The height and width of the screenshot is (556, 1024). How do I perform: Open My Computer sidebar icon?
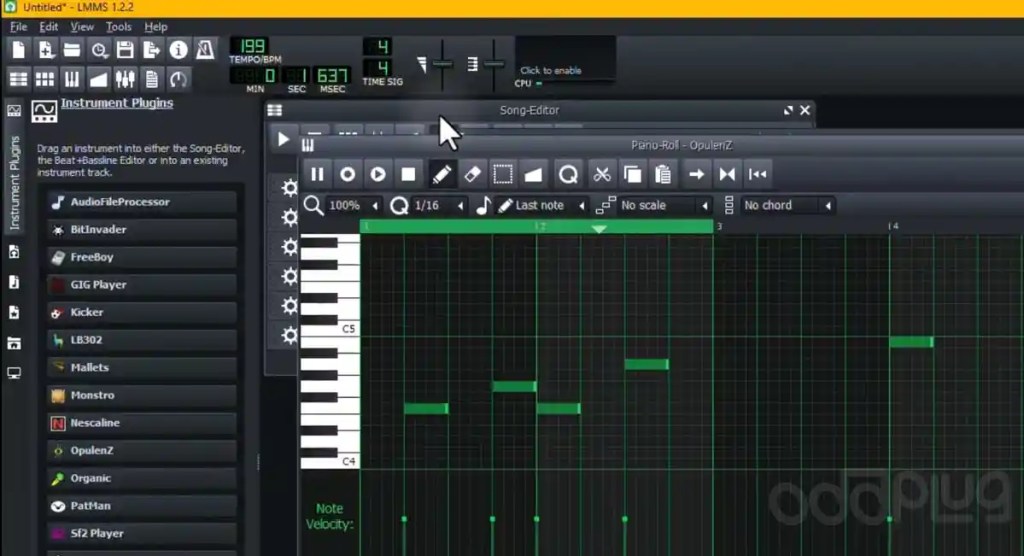pyautogui.click(x=14, y=373)
